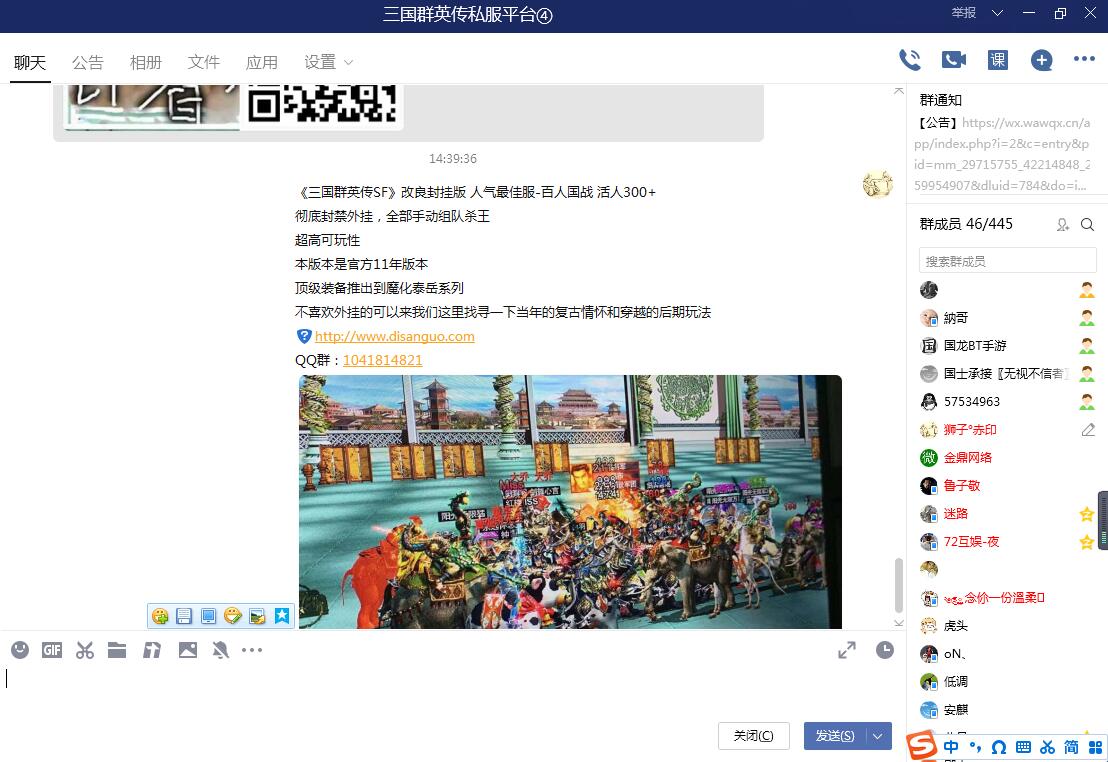Viewport: 1108px width, 762px height.
Task: Toggle Sogou punctuation mode icon
Action: coord(975,747)
